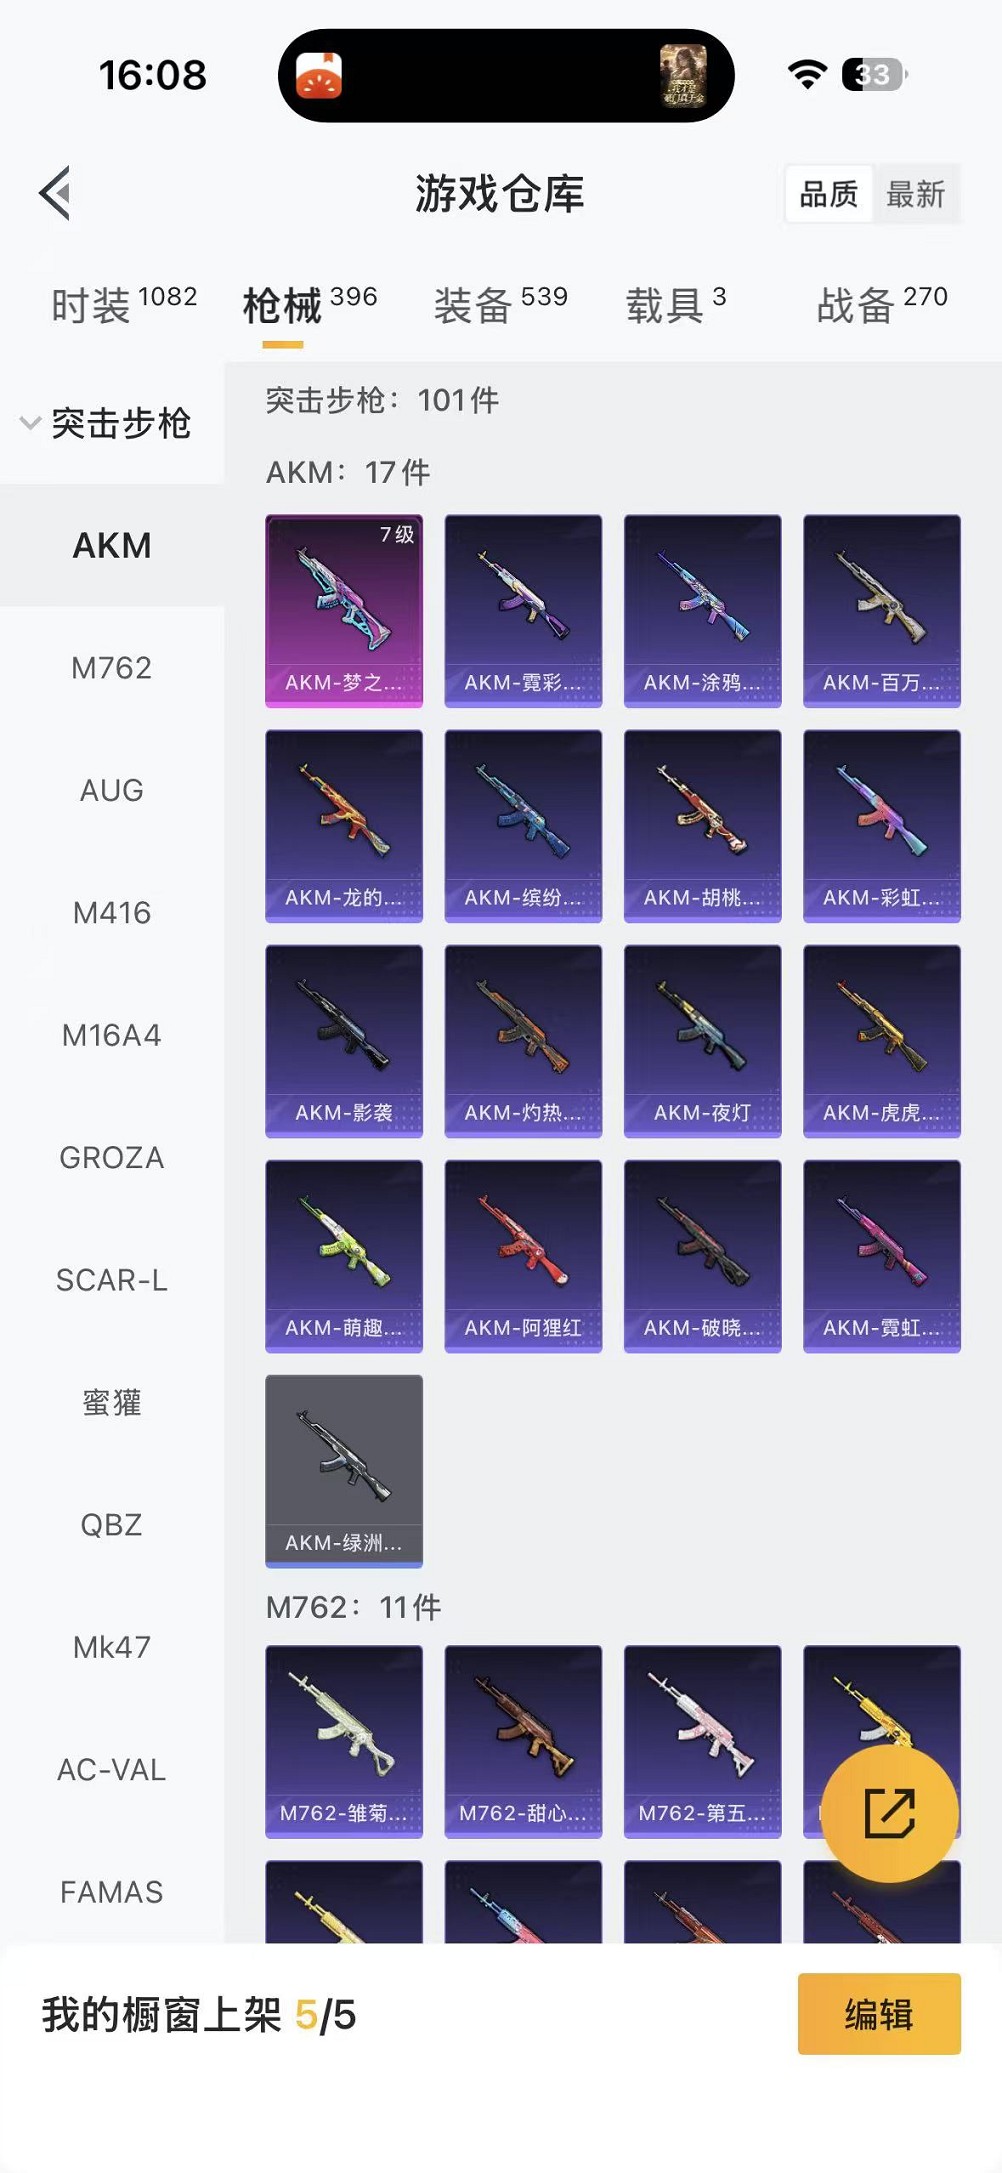Screen dimensions: 1002x2173
Task: Select the grey AKM-绿洲 skin card
Action: click(344, 1471)
